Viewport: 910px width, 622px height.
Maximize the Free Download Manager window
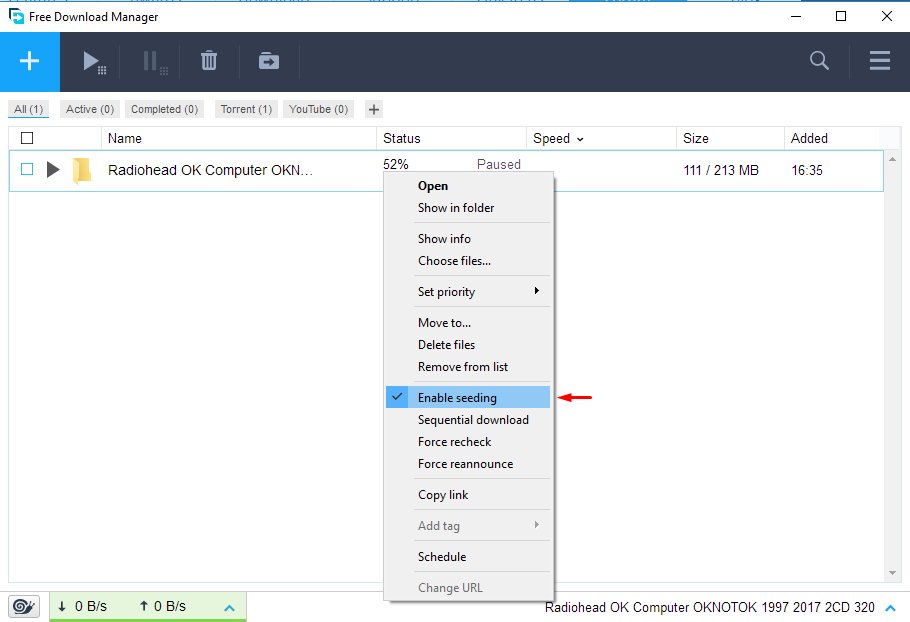click(x=840, y=16)
